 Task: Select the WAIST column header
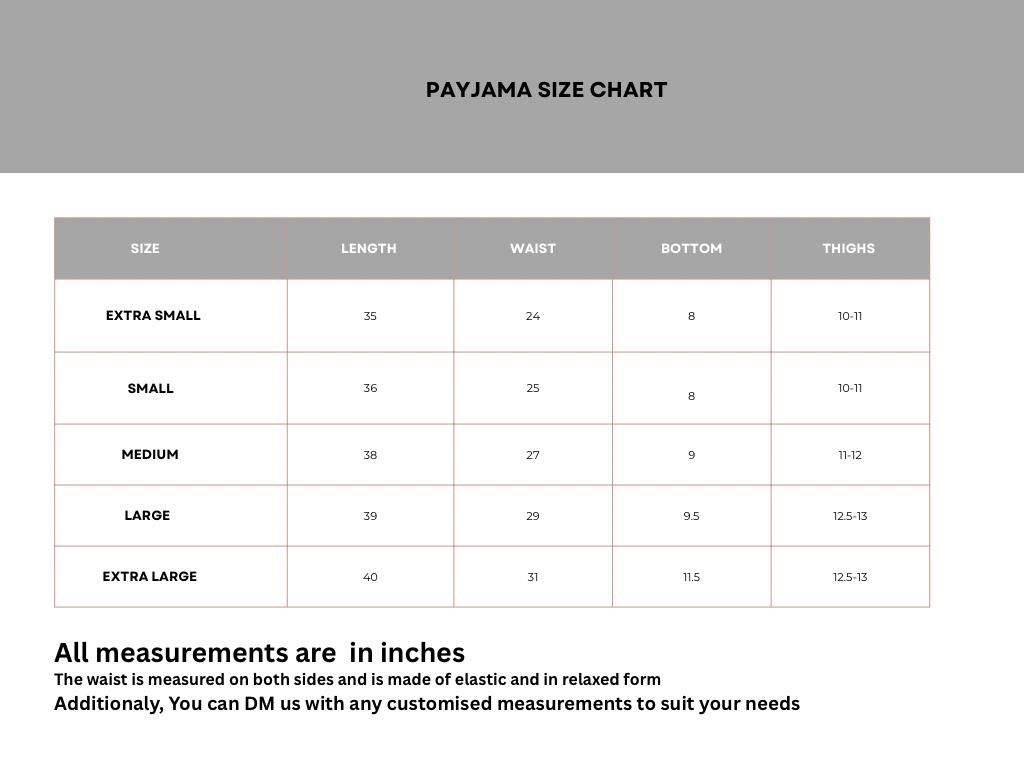coord(533,248)
